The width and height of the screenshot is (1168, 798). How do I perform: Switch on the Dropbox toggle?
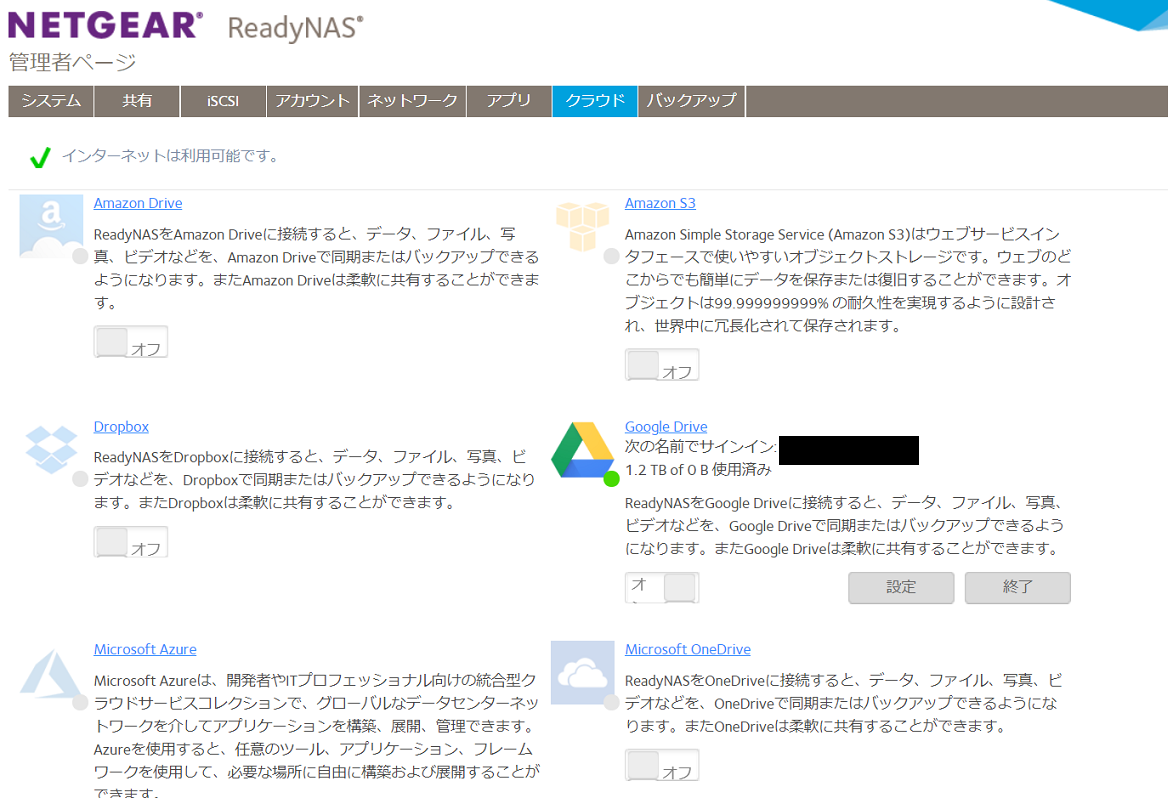point(131,542)
